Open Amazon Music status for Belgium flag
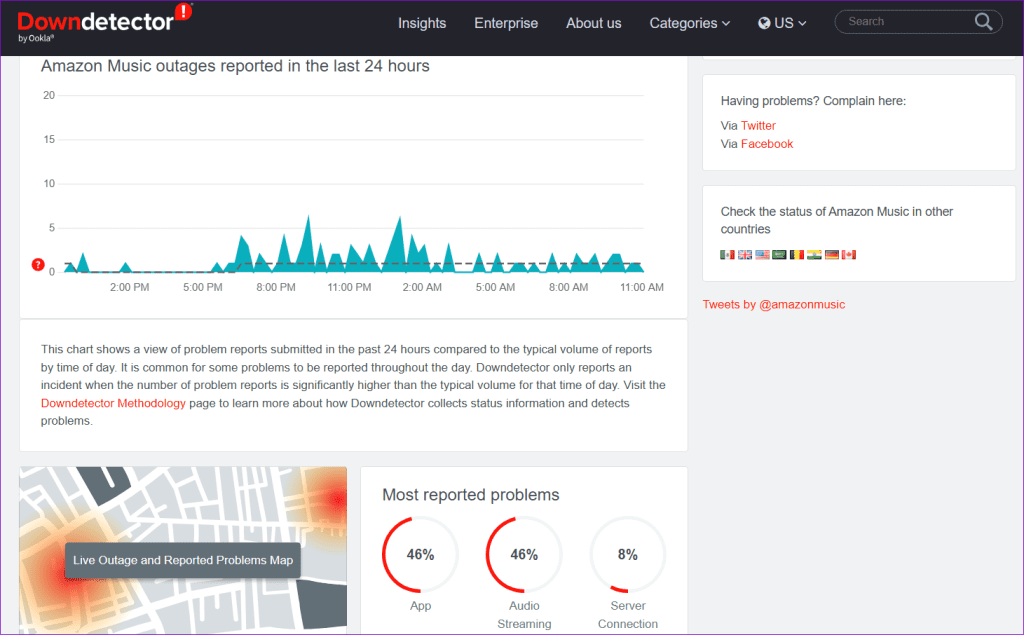The width and height of the screenshot is (1024, 635). [x=797, y=255]
